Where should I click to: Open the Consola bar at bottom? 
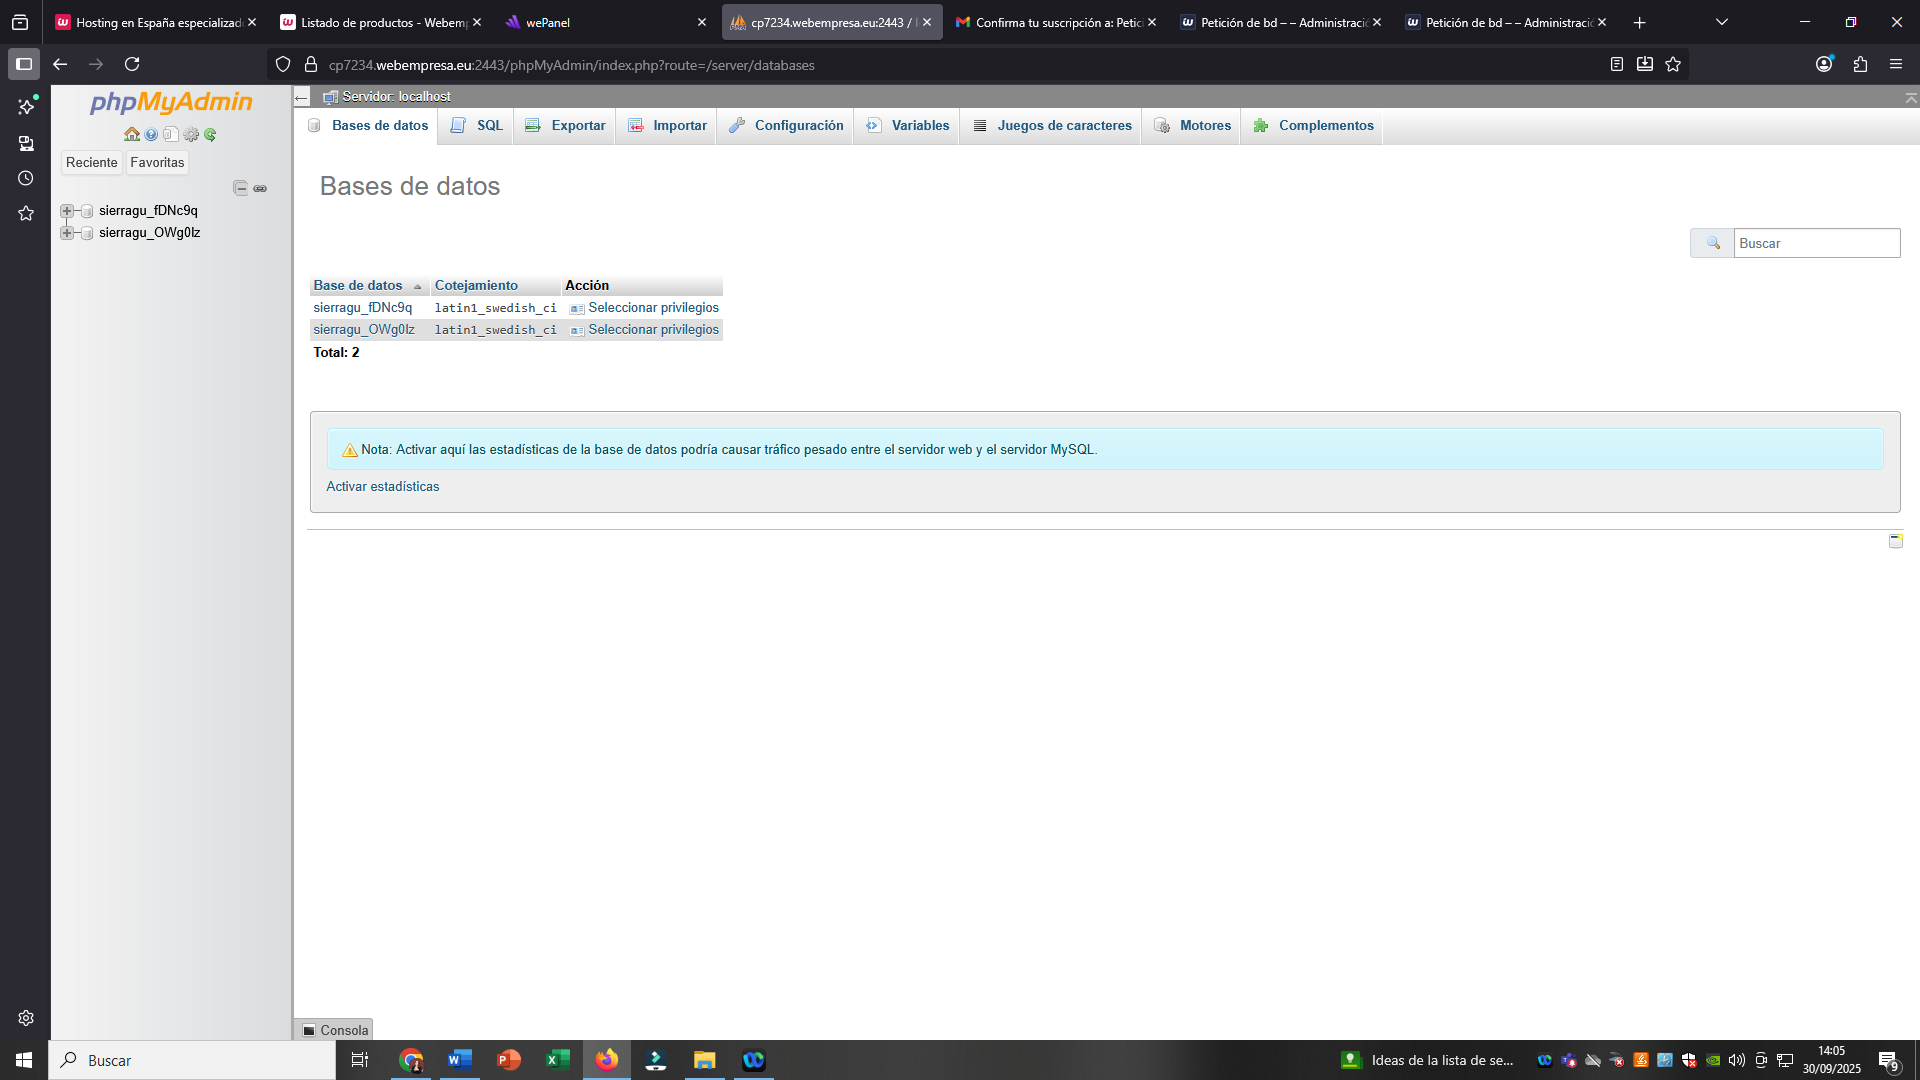pos(335,1030)
